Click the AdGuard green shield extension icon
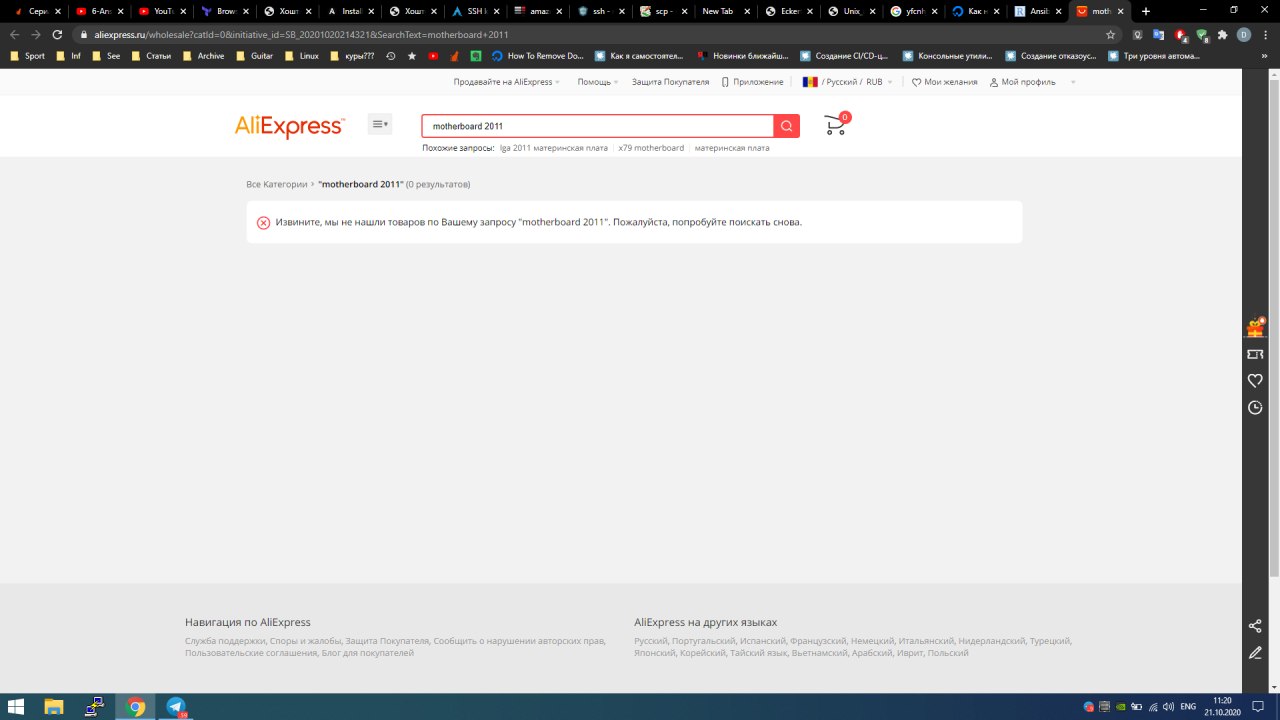 (x=1202, y=35)
